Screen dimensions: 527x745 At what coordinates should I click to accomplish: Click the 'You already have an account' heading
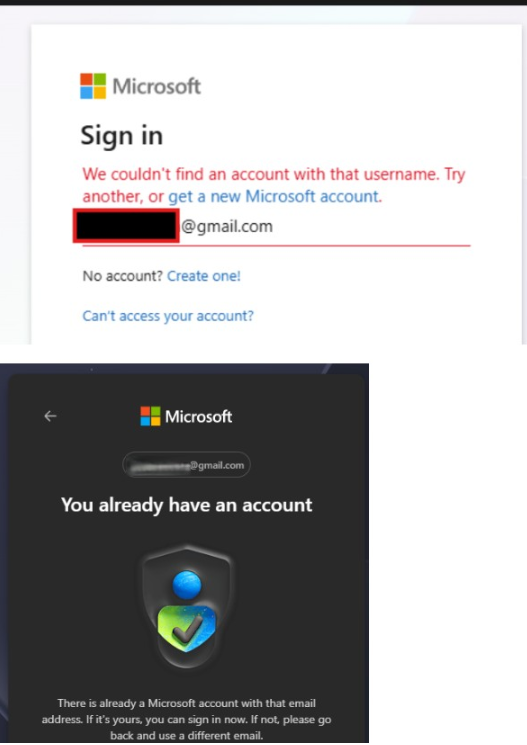[187, 506]
